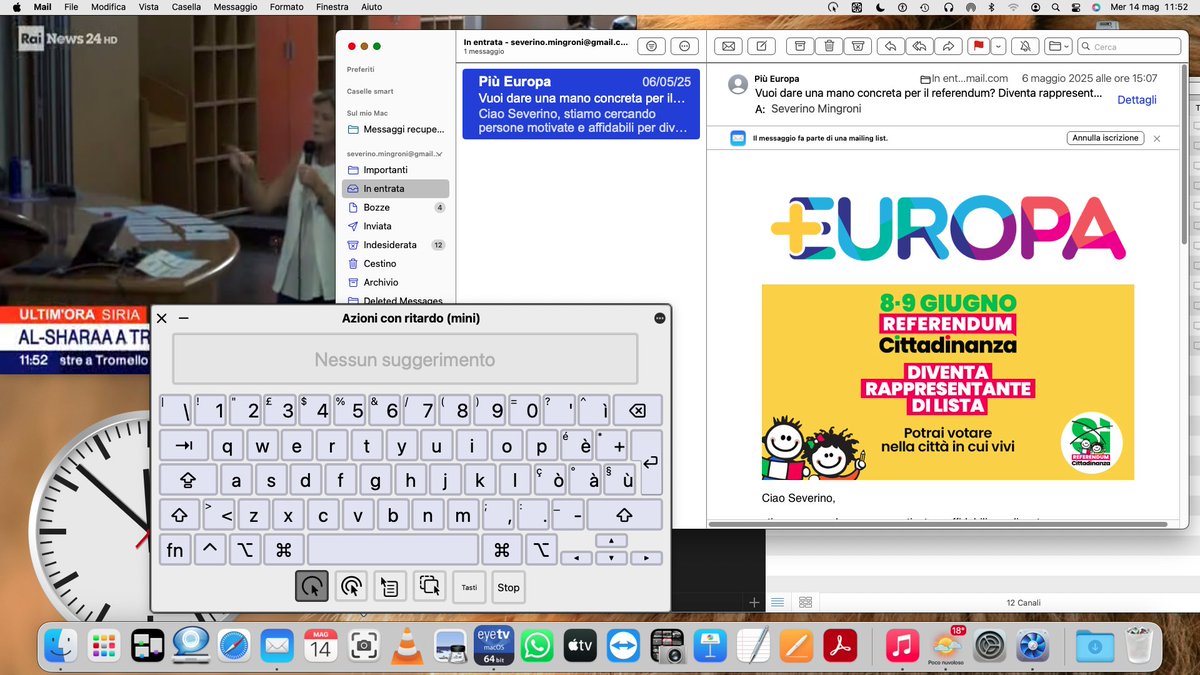Image resolution: width=1200 pixels, height=675 pixels.
Task: Flag the message with the red flag
Action: click(979, 46)
